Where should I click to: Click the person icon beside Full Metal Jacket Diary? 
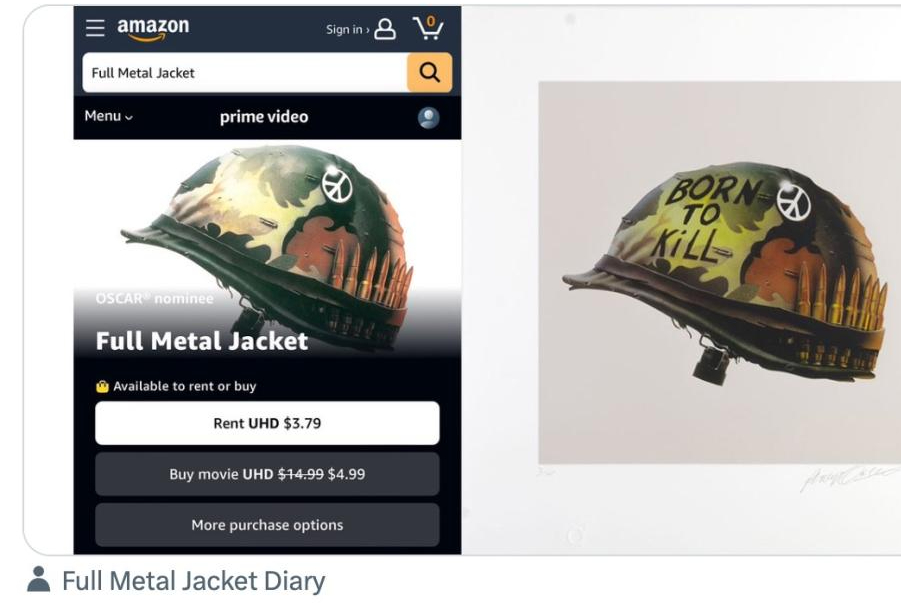pos(38,579)
